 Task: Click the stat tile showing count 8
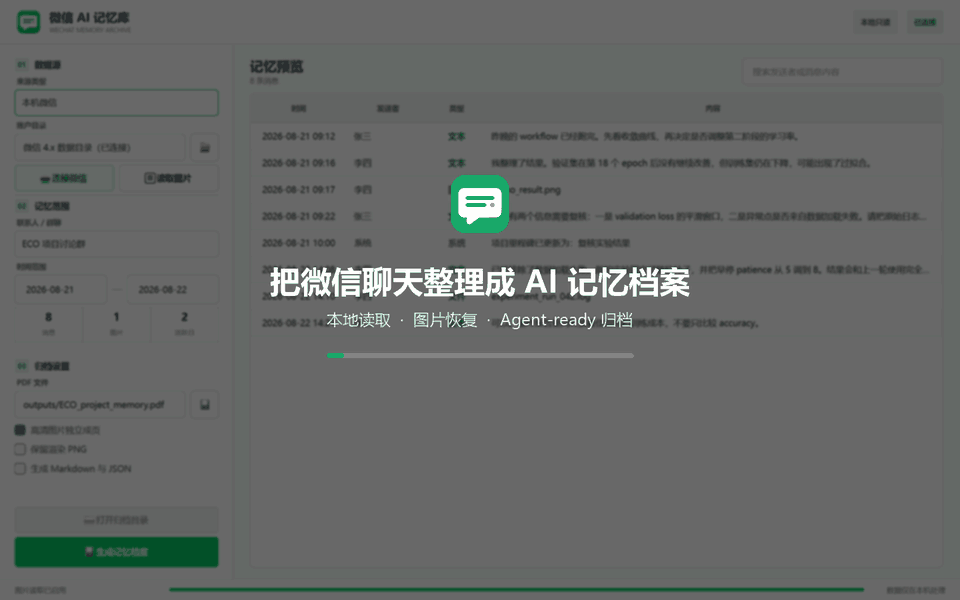(x=48, y=323)
